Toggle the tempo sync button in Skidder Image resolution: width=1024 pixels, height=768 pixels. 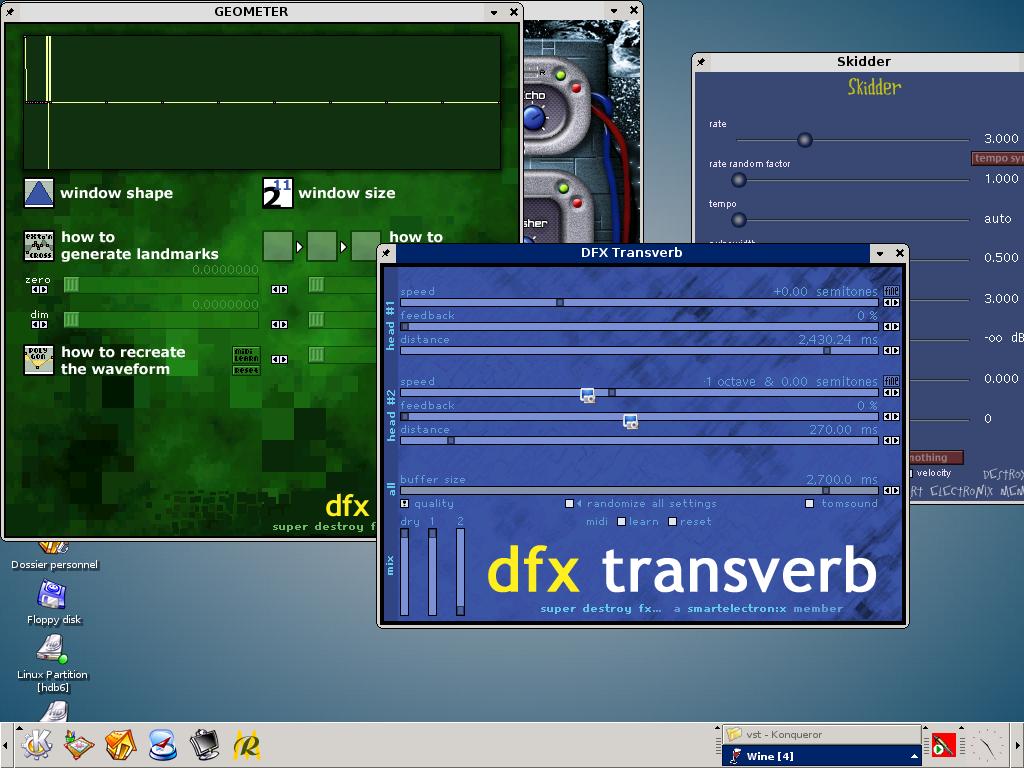tap(998, 158)
